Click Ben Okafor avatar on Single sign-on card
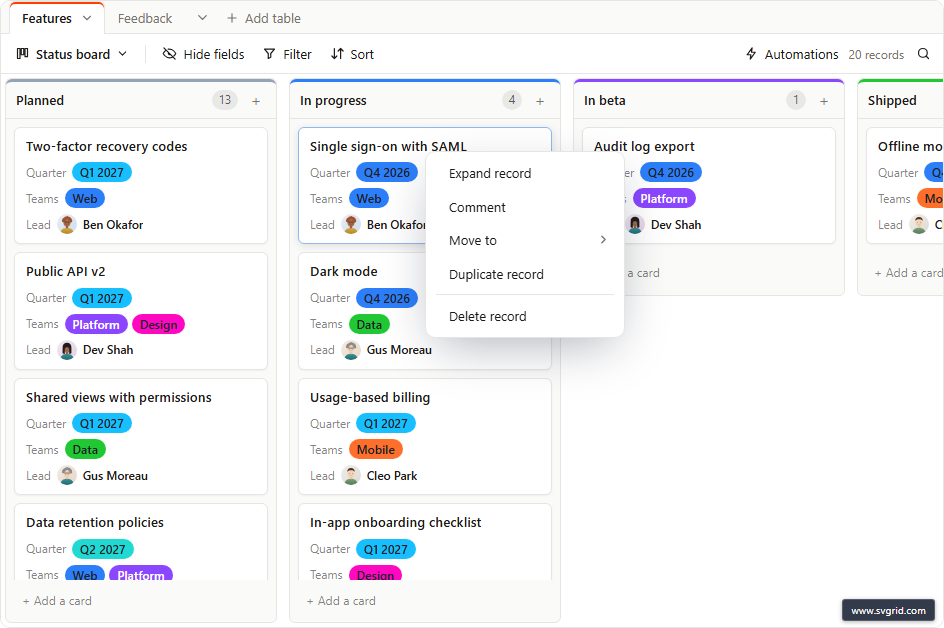Image resolution: width=944 pixels, height=628 pixels. pyautogui.click(x=351, y=225)
